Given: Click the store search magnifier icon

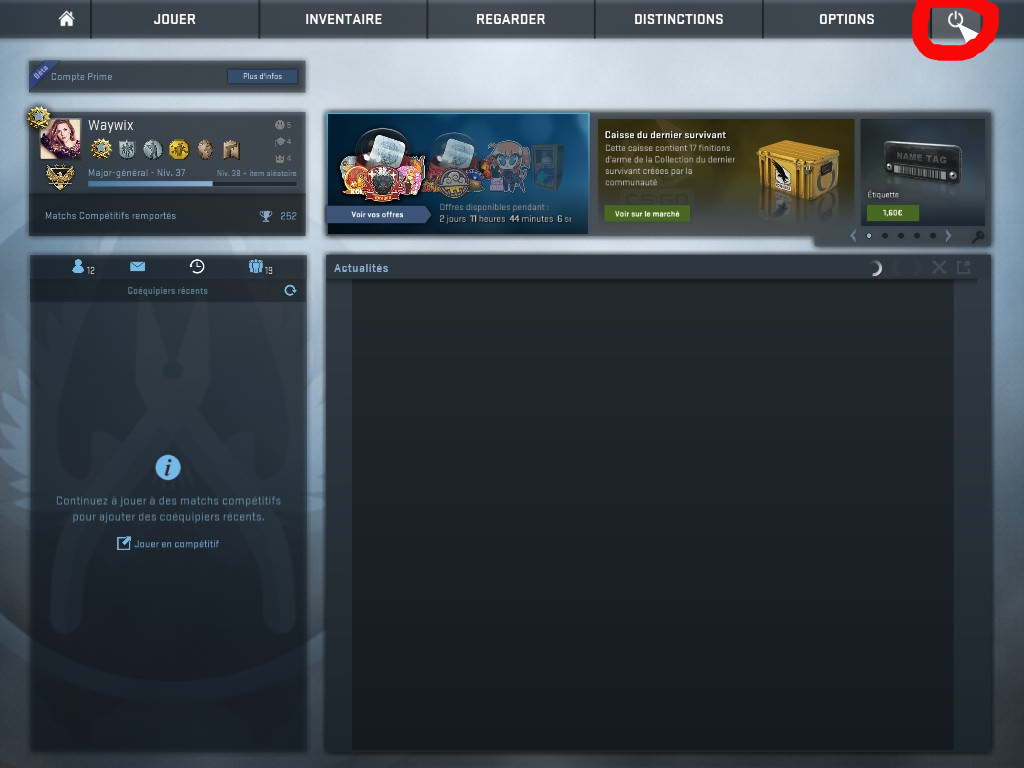Looking at the screenshot, I should [978, 236].
